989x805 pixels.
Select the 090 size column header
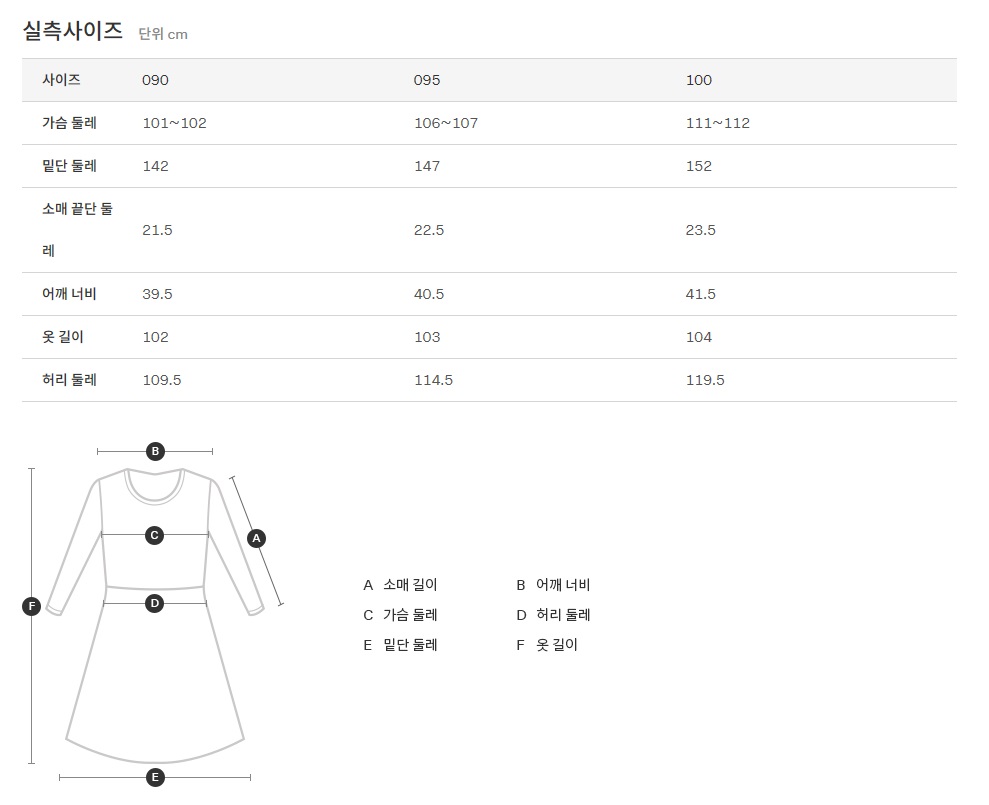(x=155, y=80)
